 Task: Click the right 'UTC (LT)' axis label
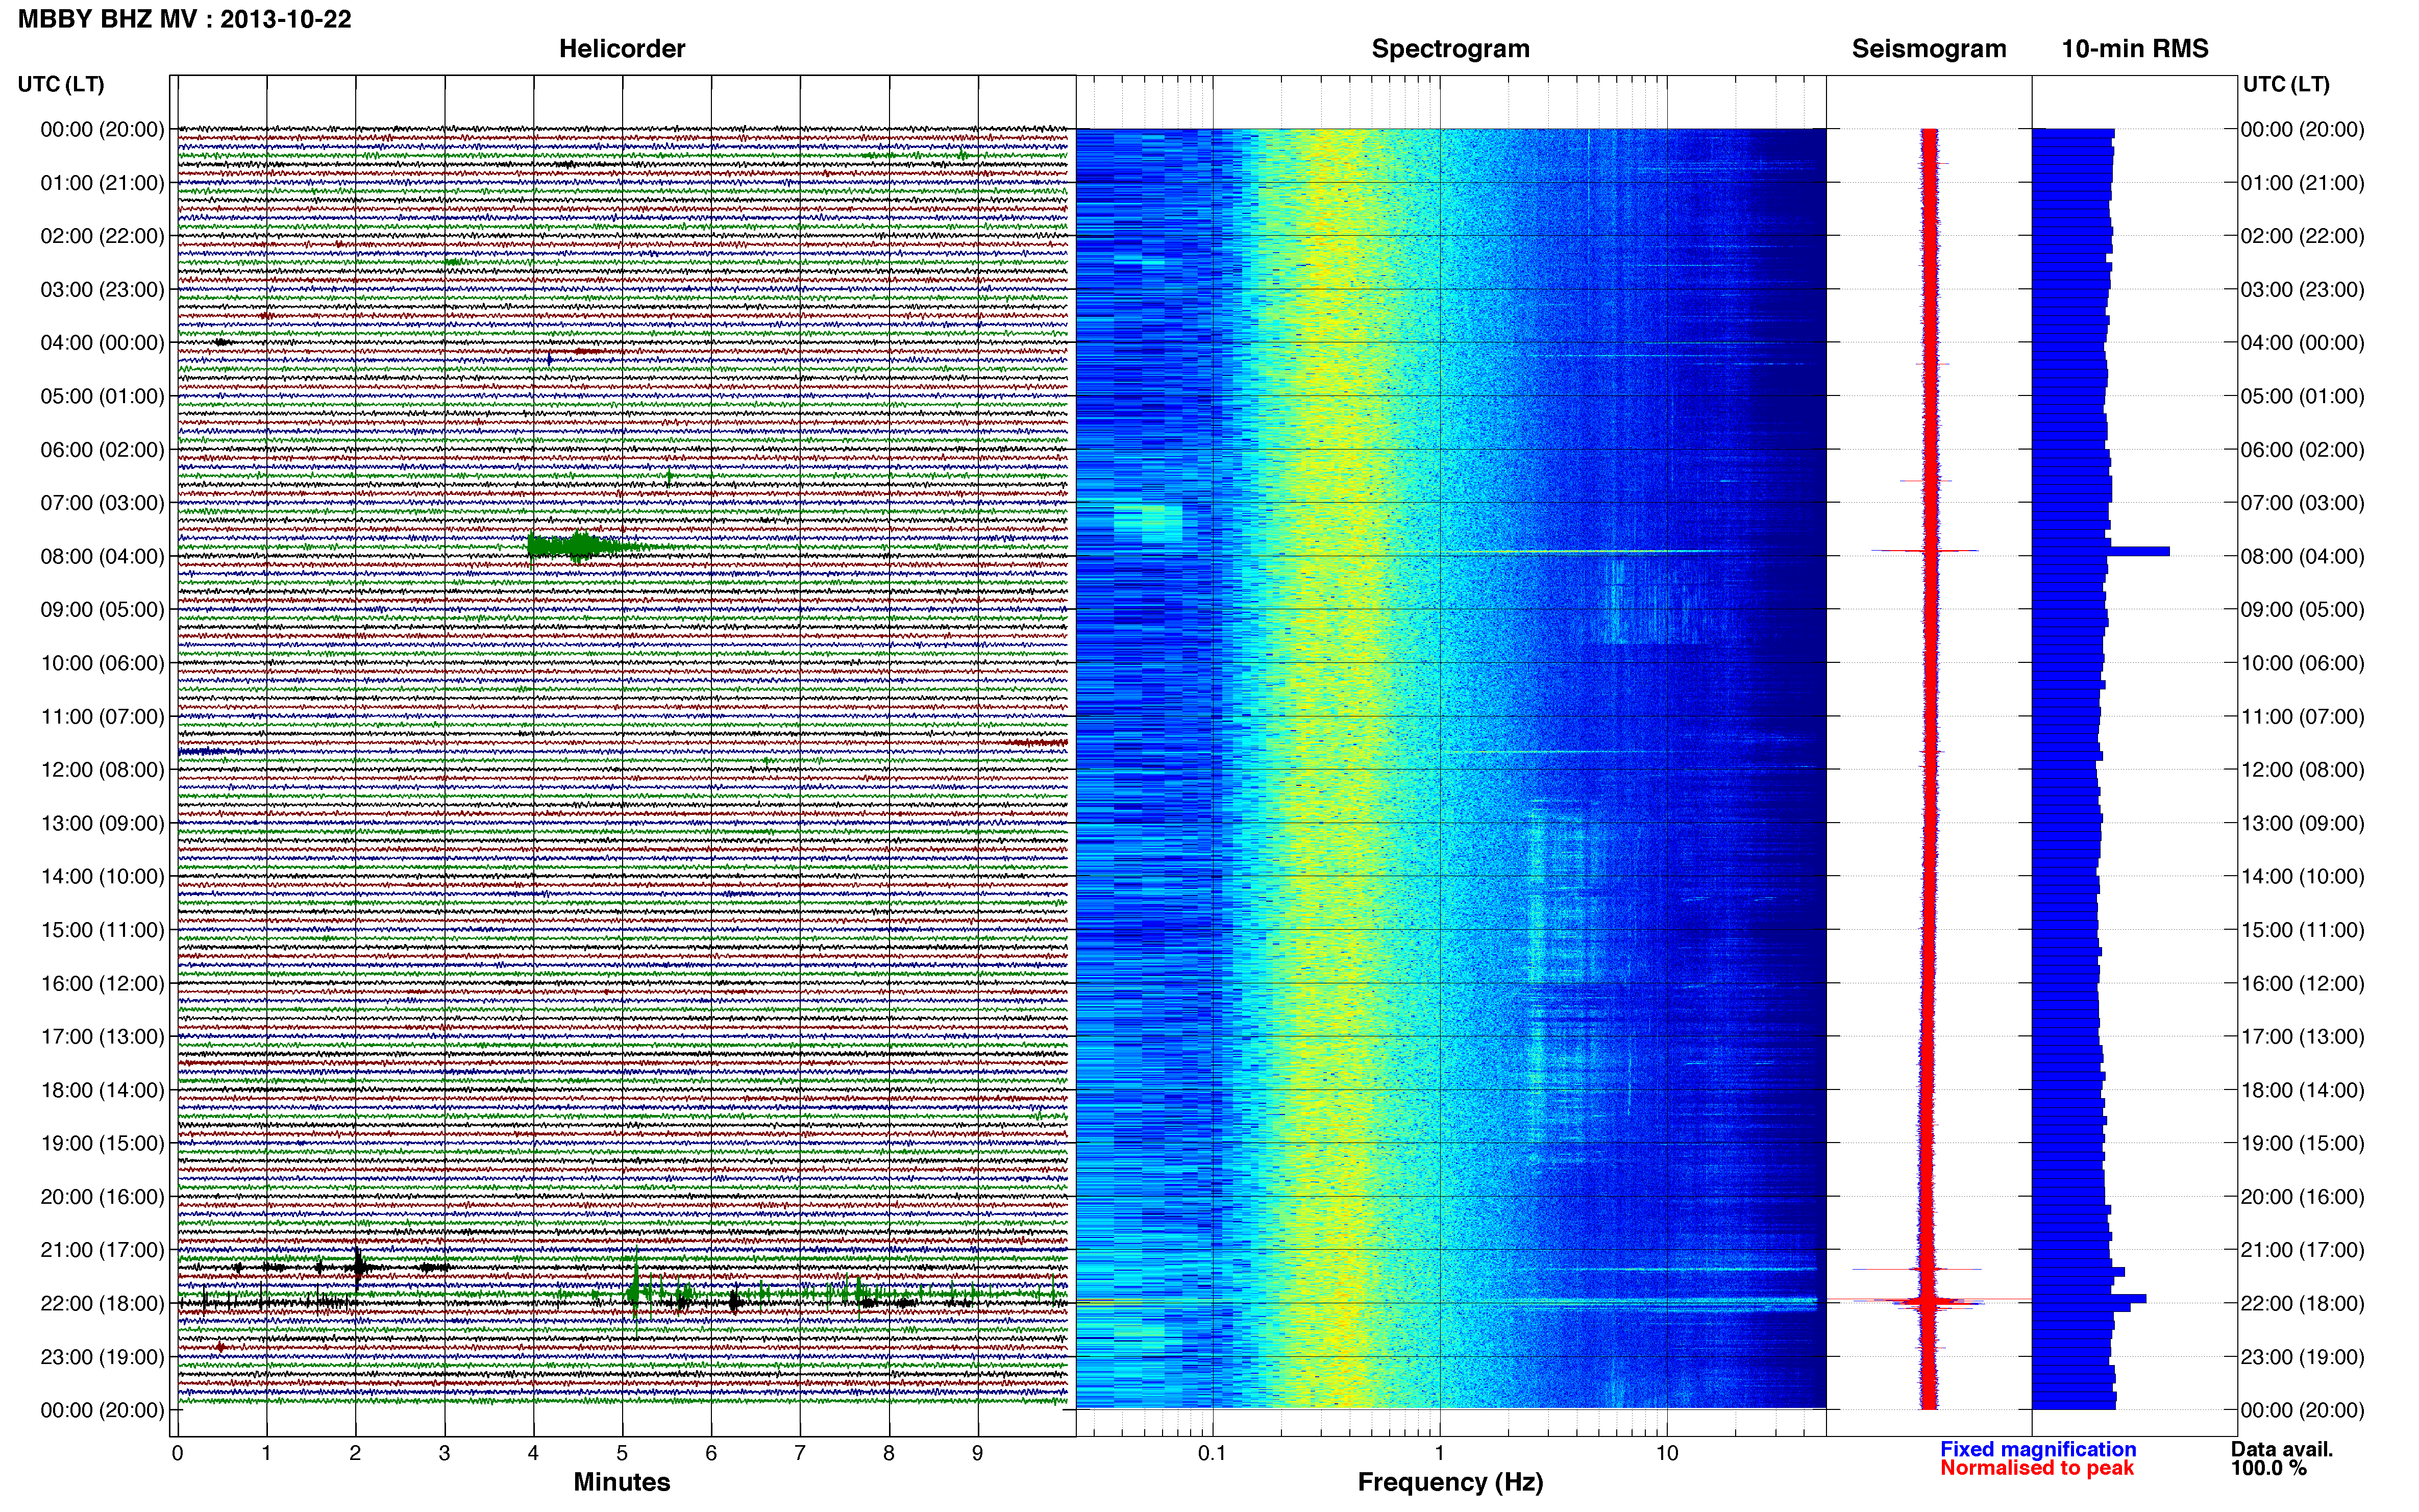click(2286, 84)
